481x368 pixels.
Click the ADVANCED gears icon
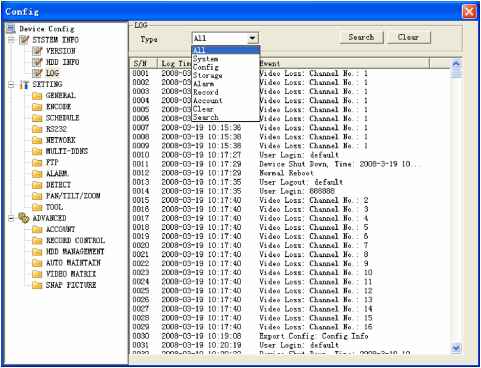click(24, 218)
